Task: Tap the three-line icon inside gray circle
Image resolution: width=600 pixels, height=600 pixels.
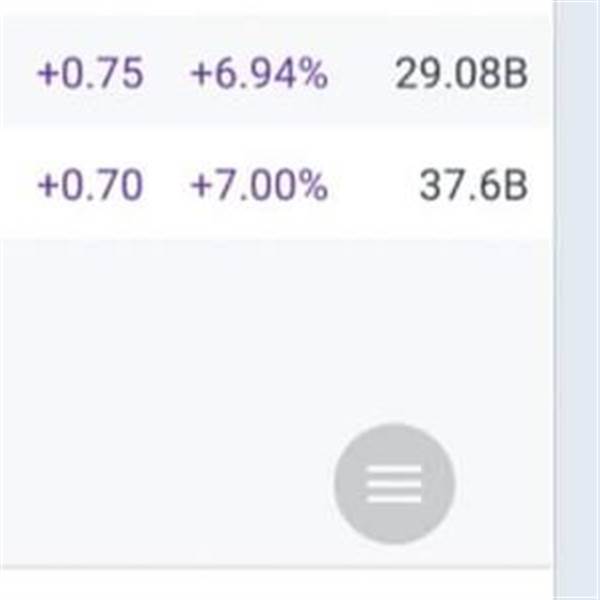Action: pos(394,484)
